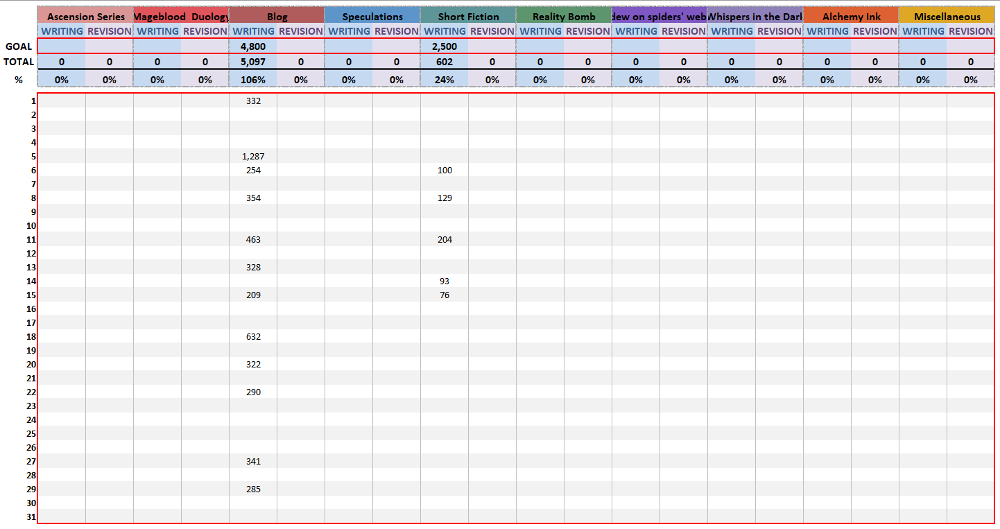Select the Blog column header
This screenshot has height=529, width=1000.
pyautogui.click(x=277, y=17)
